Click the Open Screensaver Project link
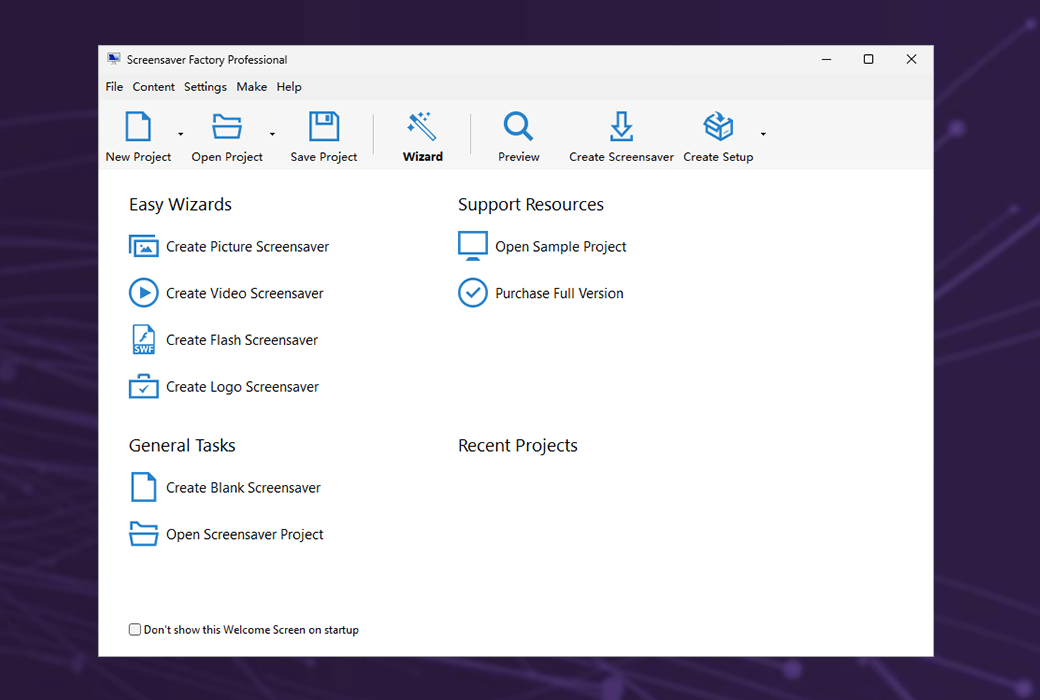Viewport: 1040px width, 700px height. click(245, 534)
